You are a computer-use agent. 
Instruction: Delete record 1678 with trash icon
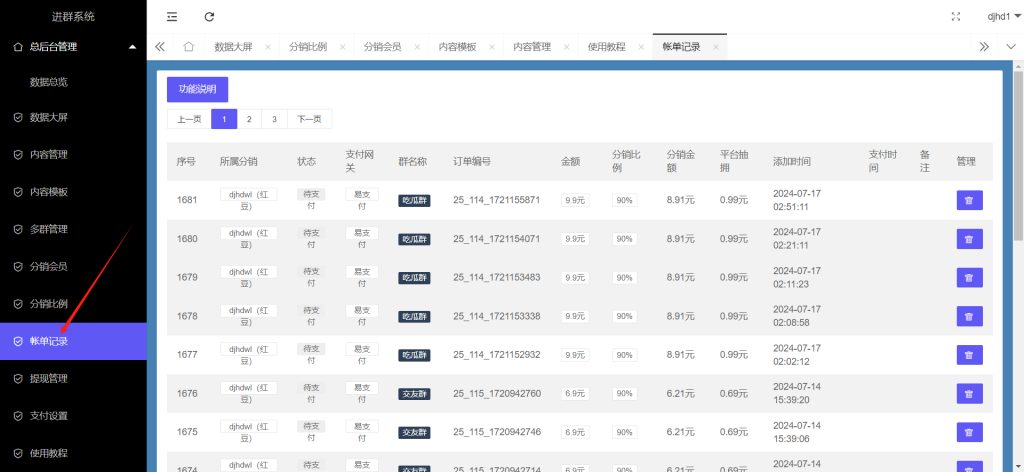969,316
